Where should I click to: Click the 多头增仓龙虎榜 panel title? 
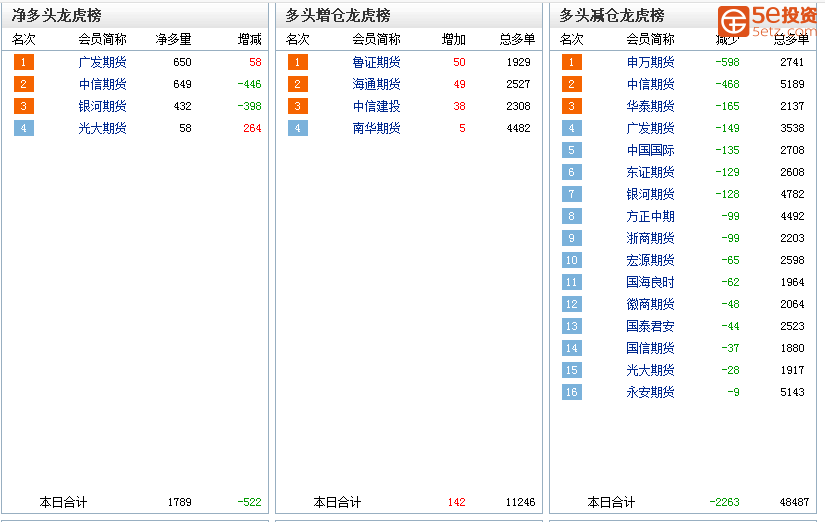[338, 15]
